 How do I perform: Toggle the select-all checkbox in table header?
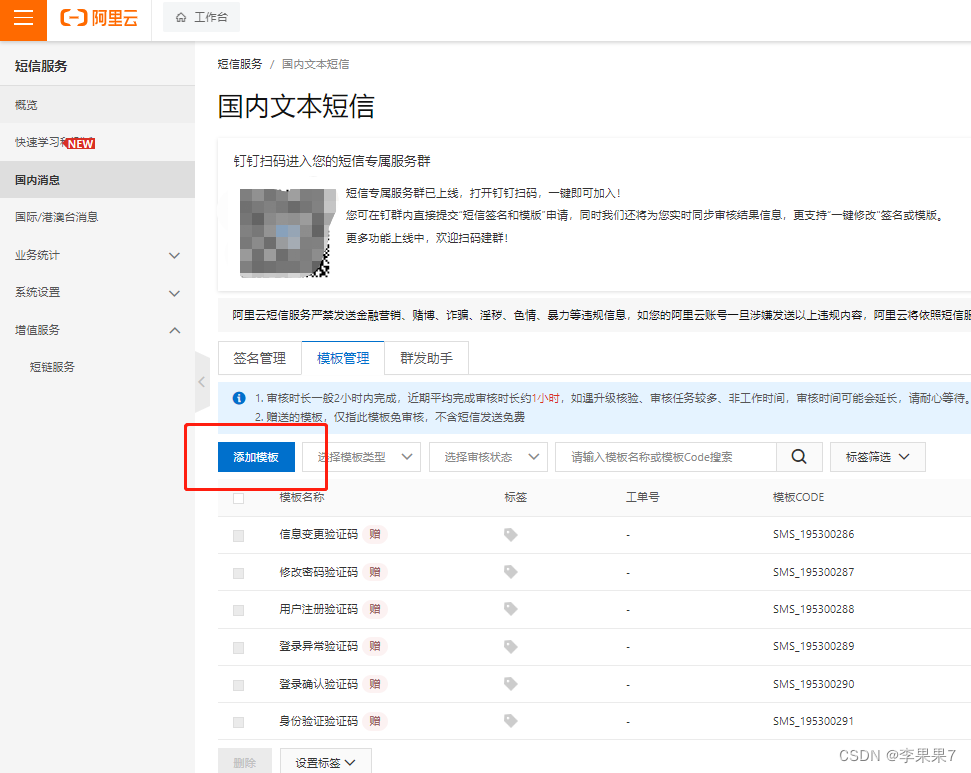[x=238, y=498]
